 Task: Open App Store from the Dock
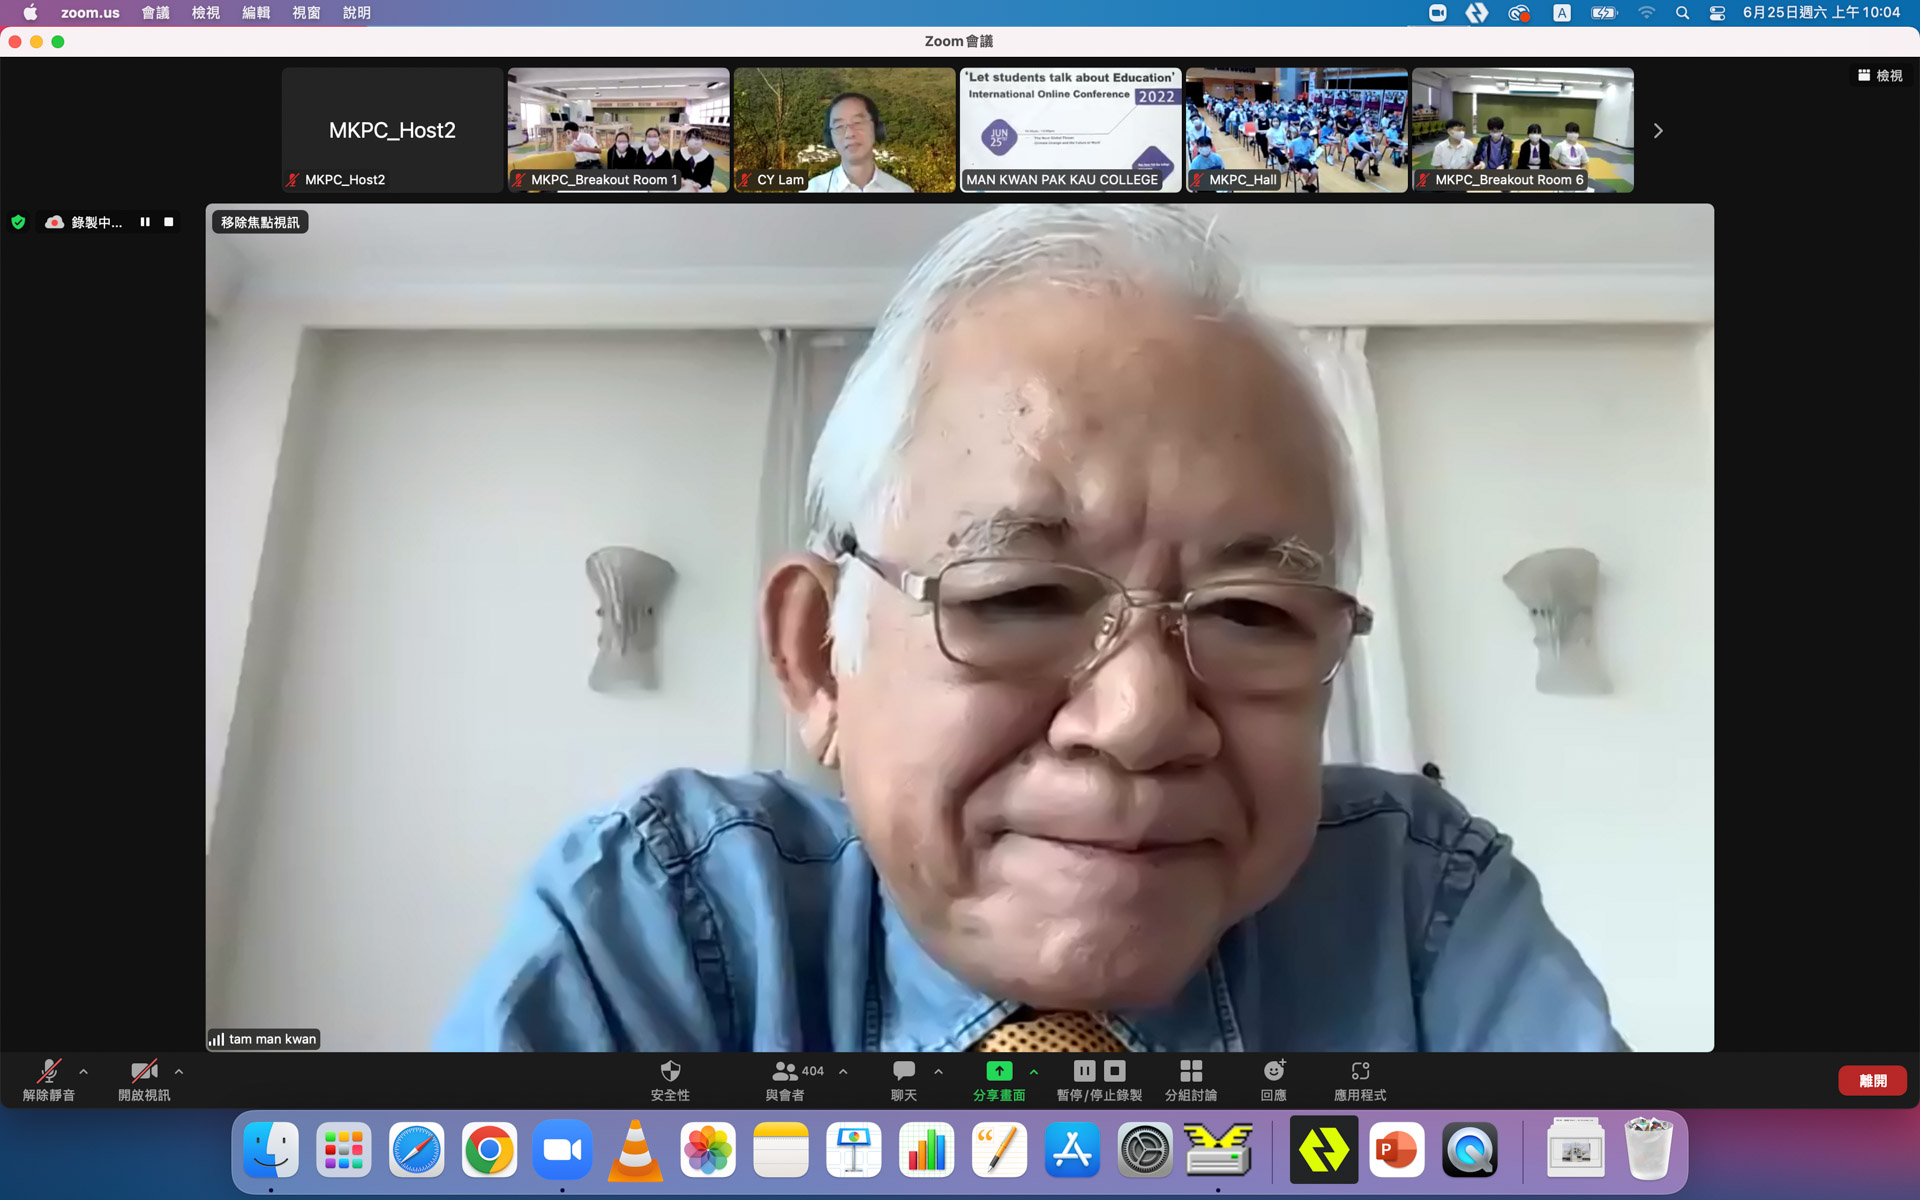tap(1072, 1150)
